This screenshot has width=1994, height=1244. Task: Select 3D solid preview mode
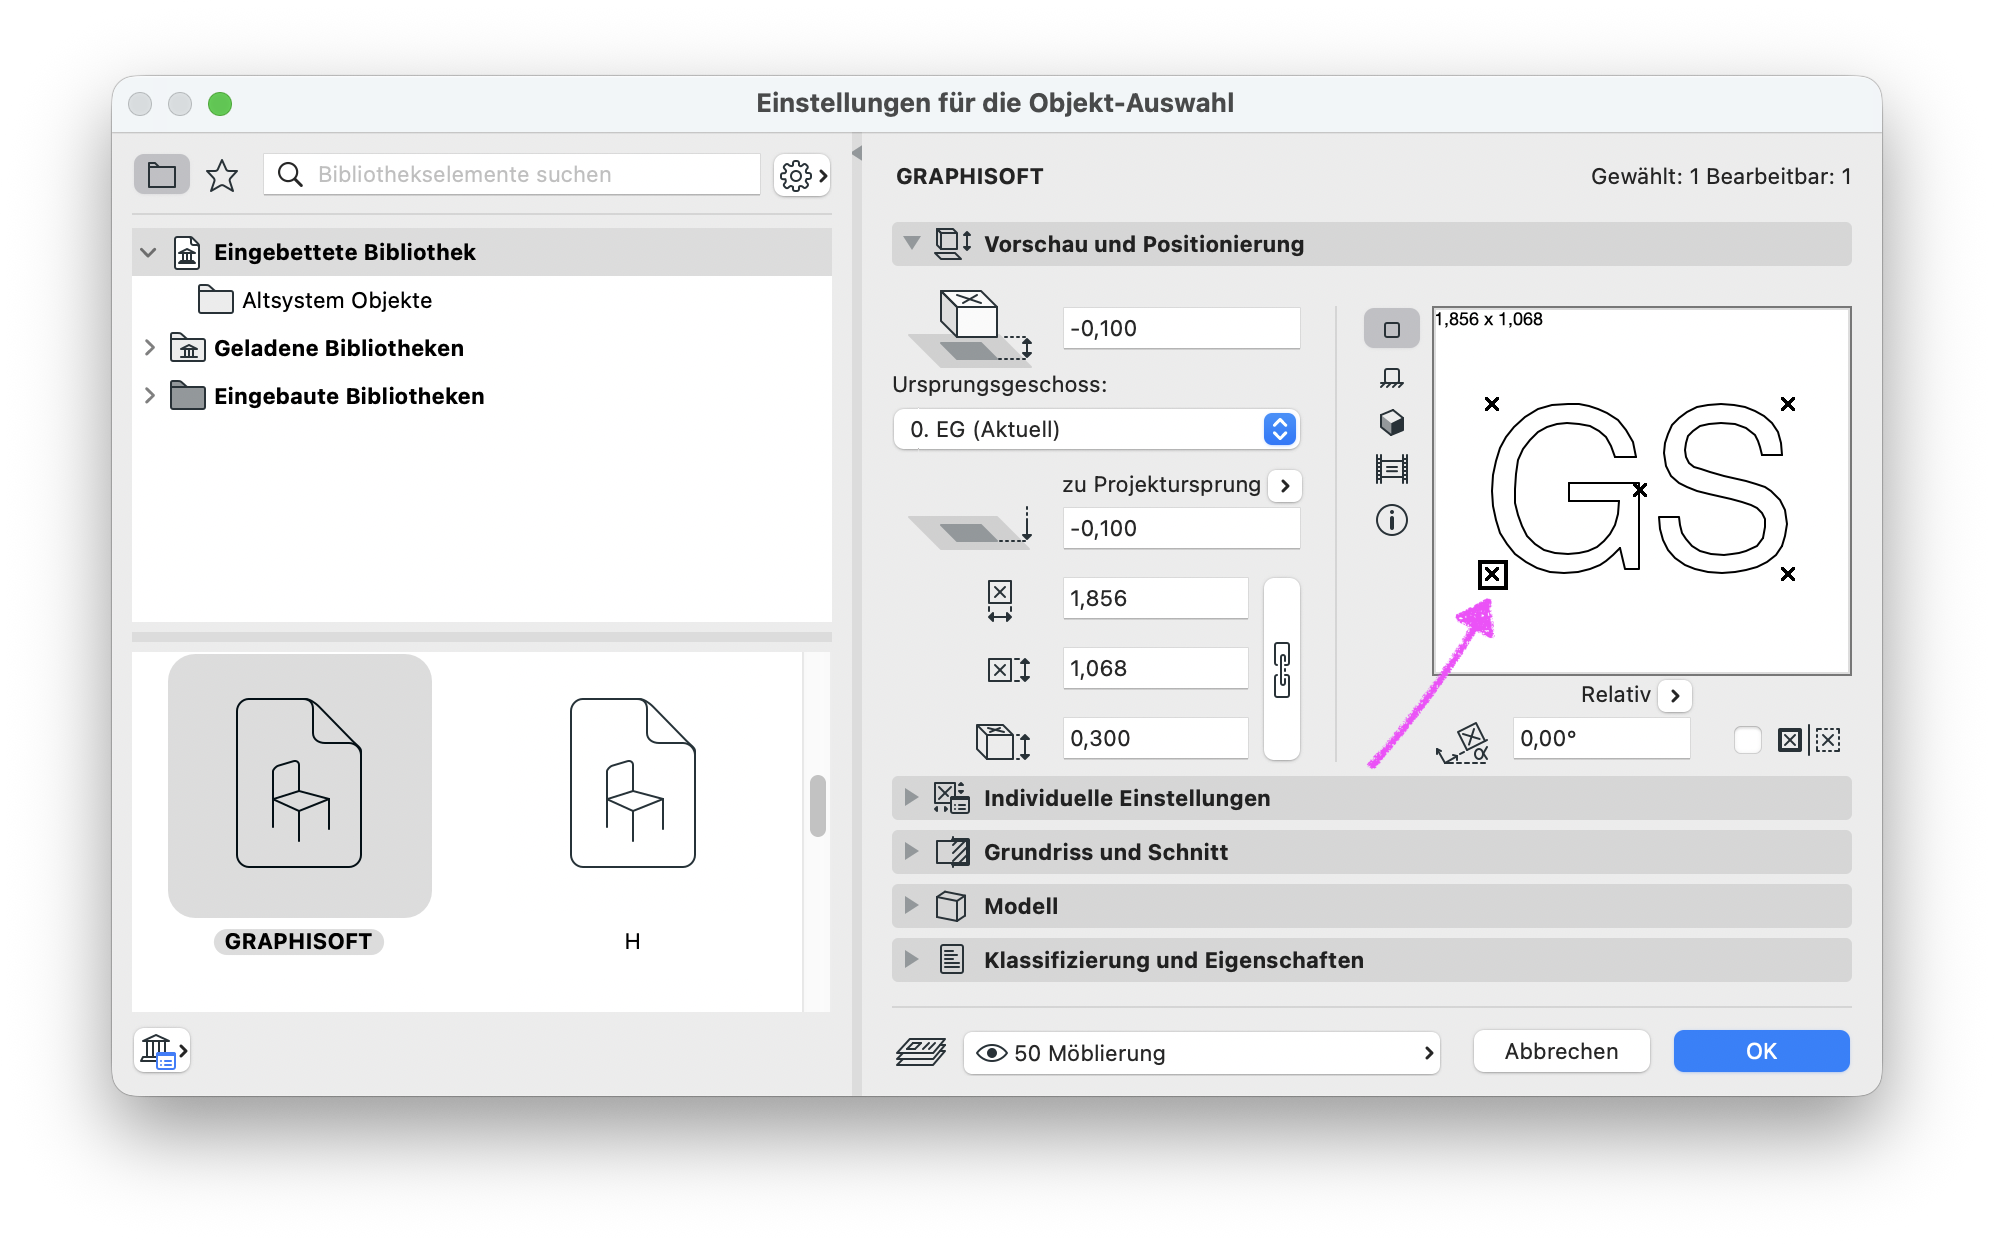click(x=1391, y=423)
